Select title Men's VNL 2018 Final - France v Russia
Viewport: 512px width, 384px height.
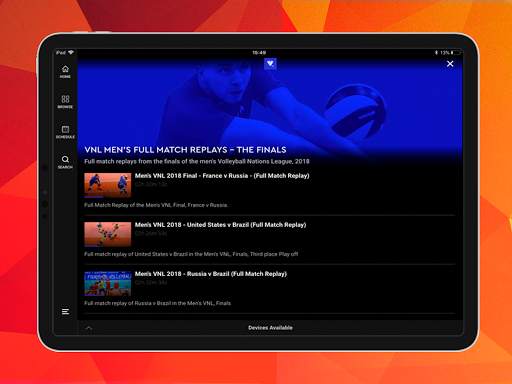coord(222,176)
